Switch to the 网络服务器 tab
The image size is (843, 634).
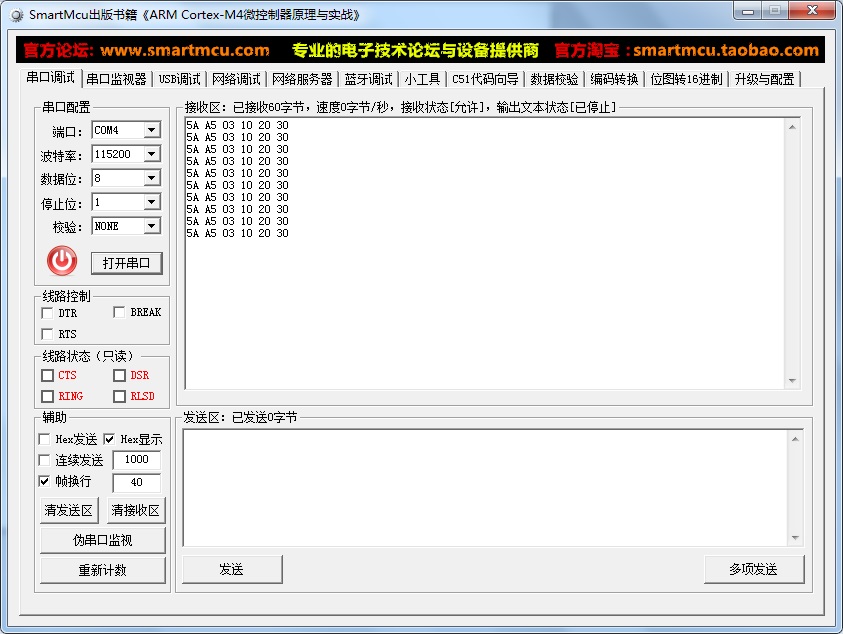tap(302, 80)
